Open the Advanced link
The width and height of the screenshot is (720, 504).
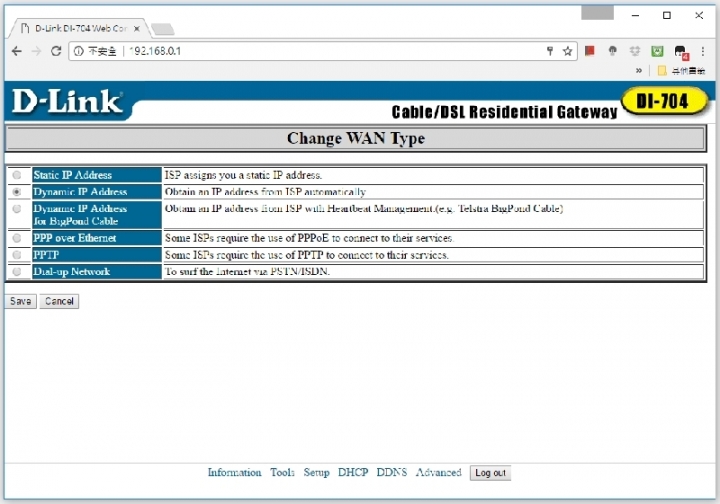(x=438, y=472)
